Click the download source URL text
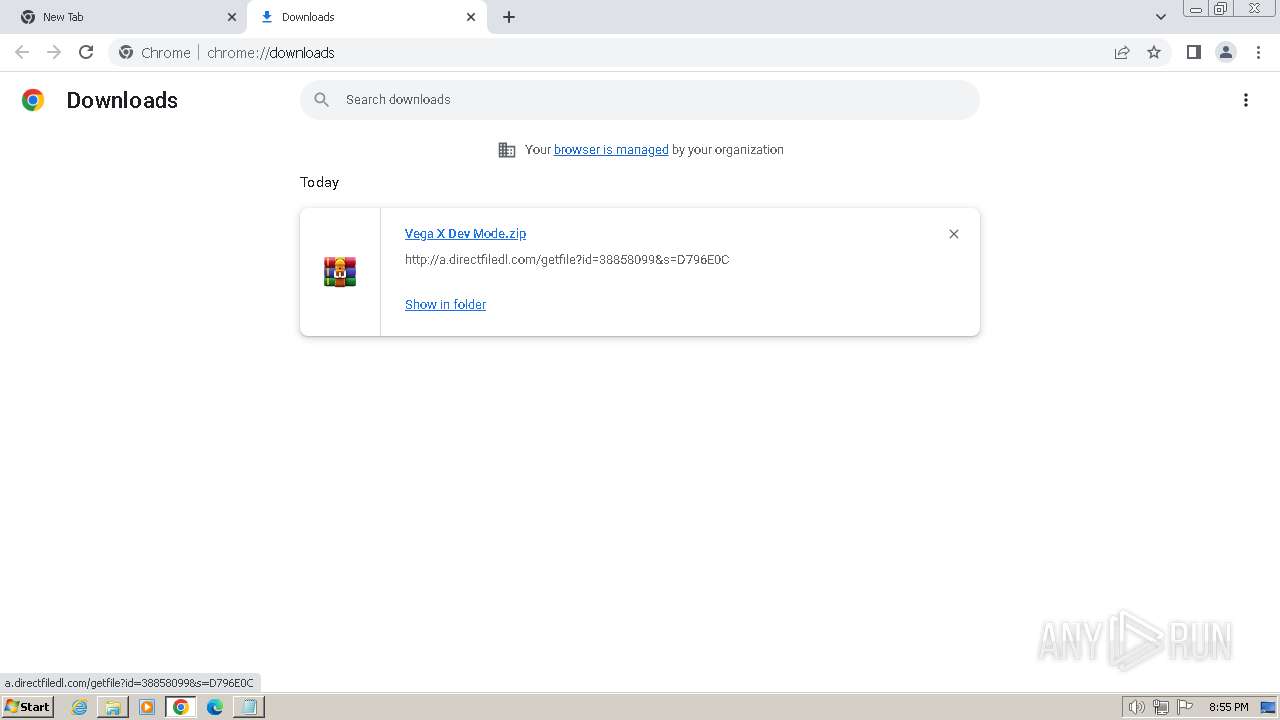The height and width of the screenshot is (720, 1280). 567,260
